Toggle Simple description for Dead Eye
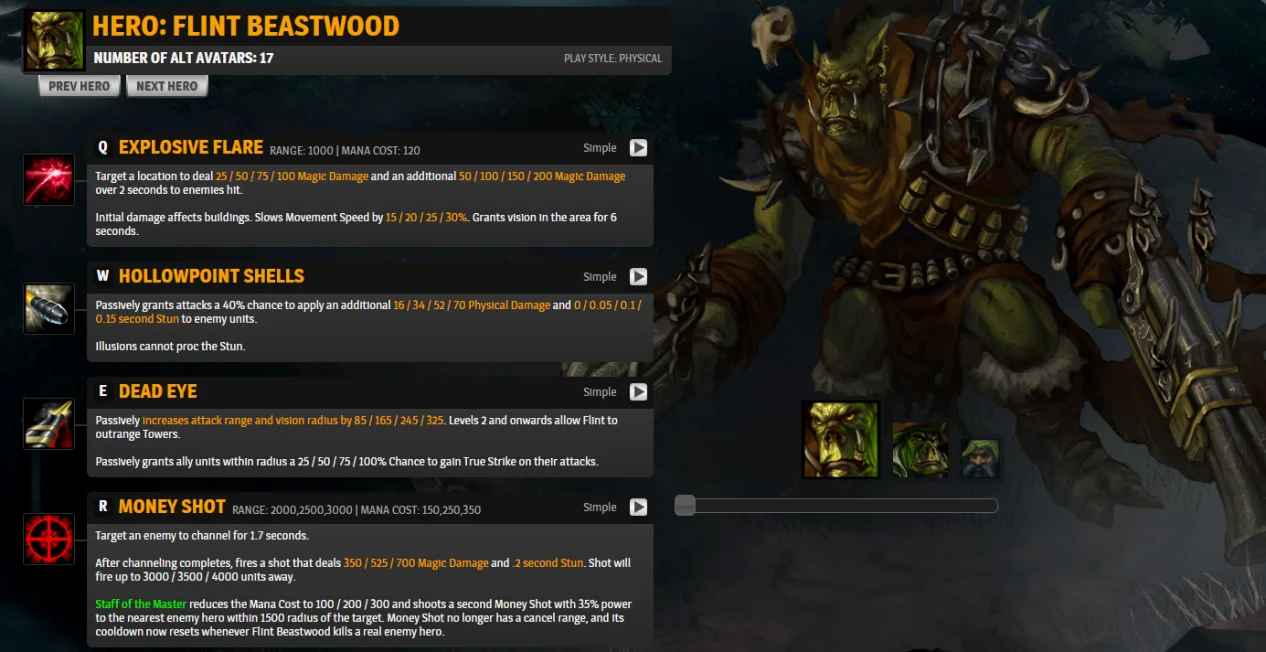 600,392
